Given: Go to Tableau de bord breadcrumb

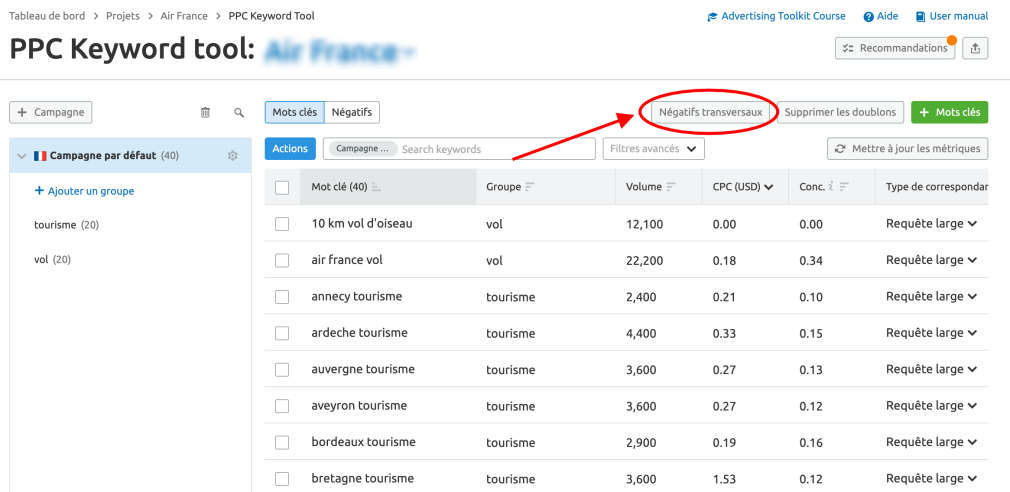Looking at the screenshot, I should [47, 16].
